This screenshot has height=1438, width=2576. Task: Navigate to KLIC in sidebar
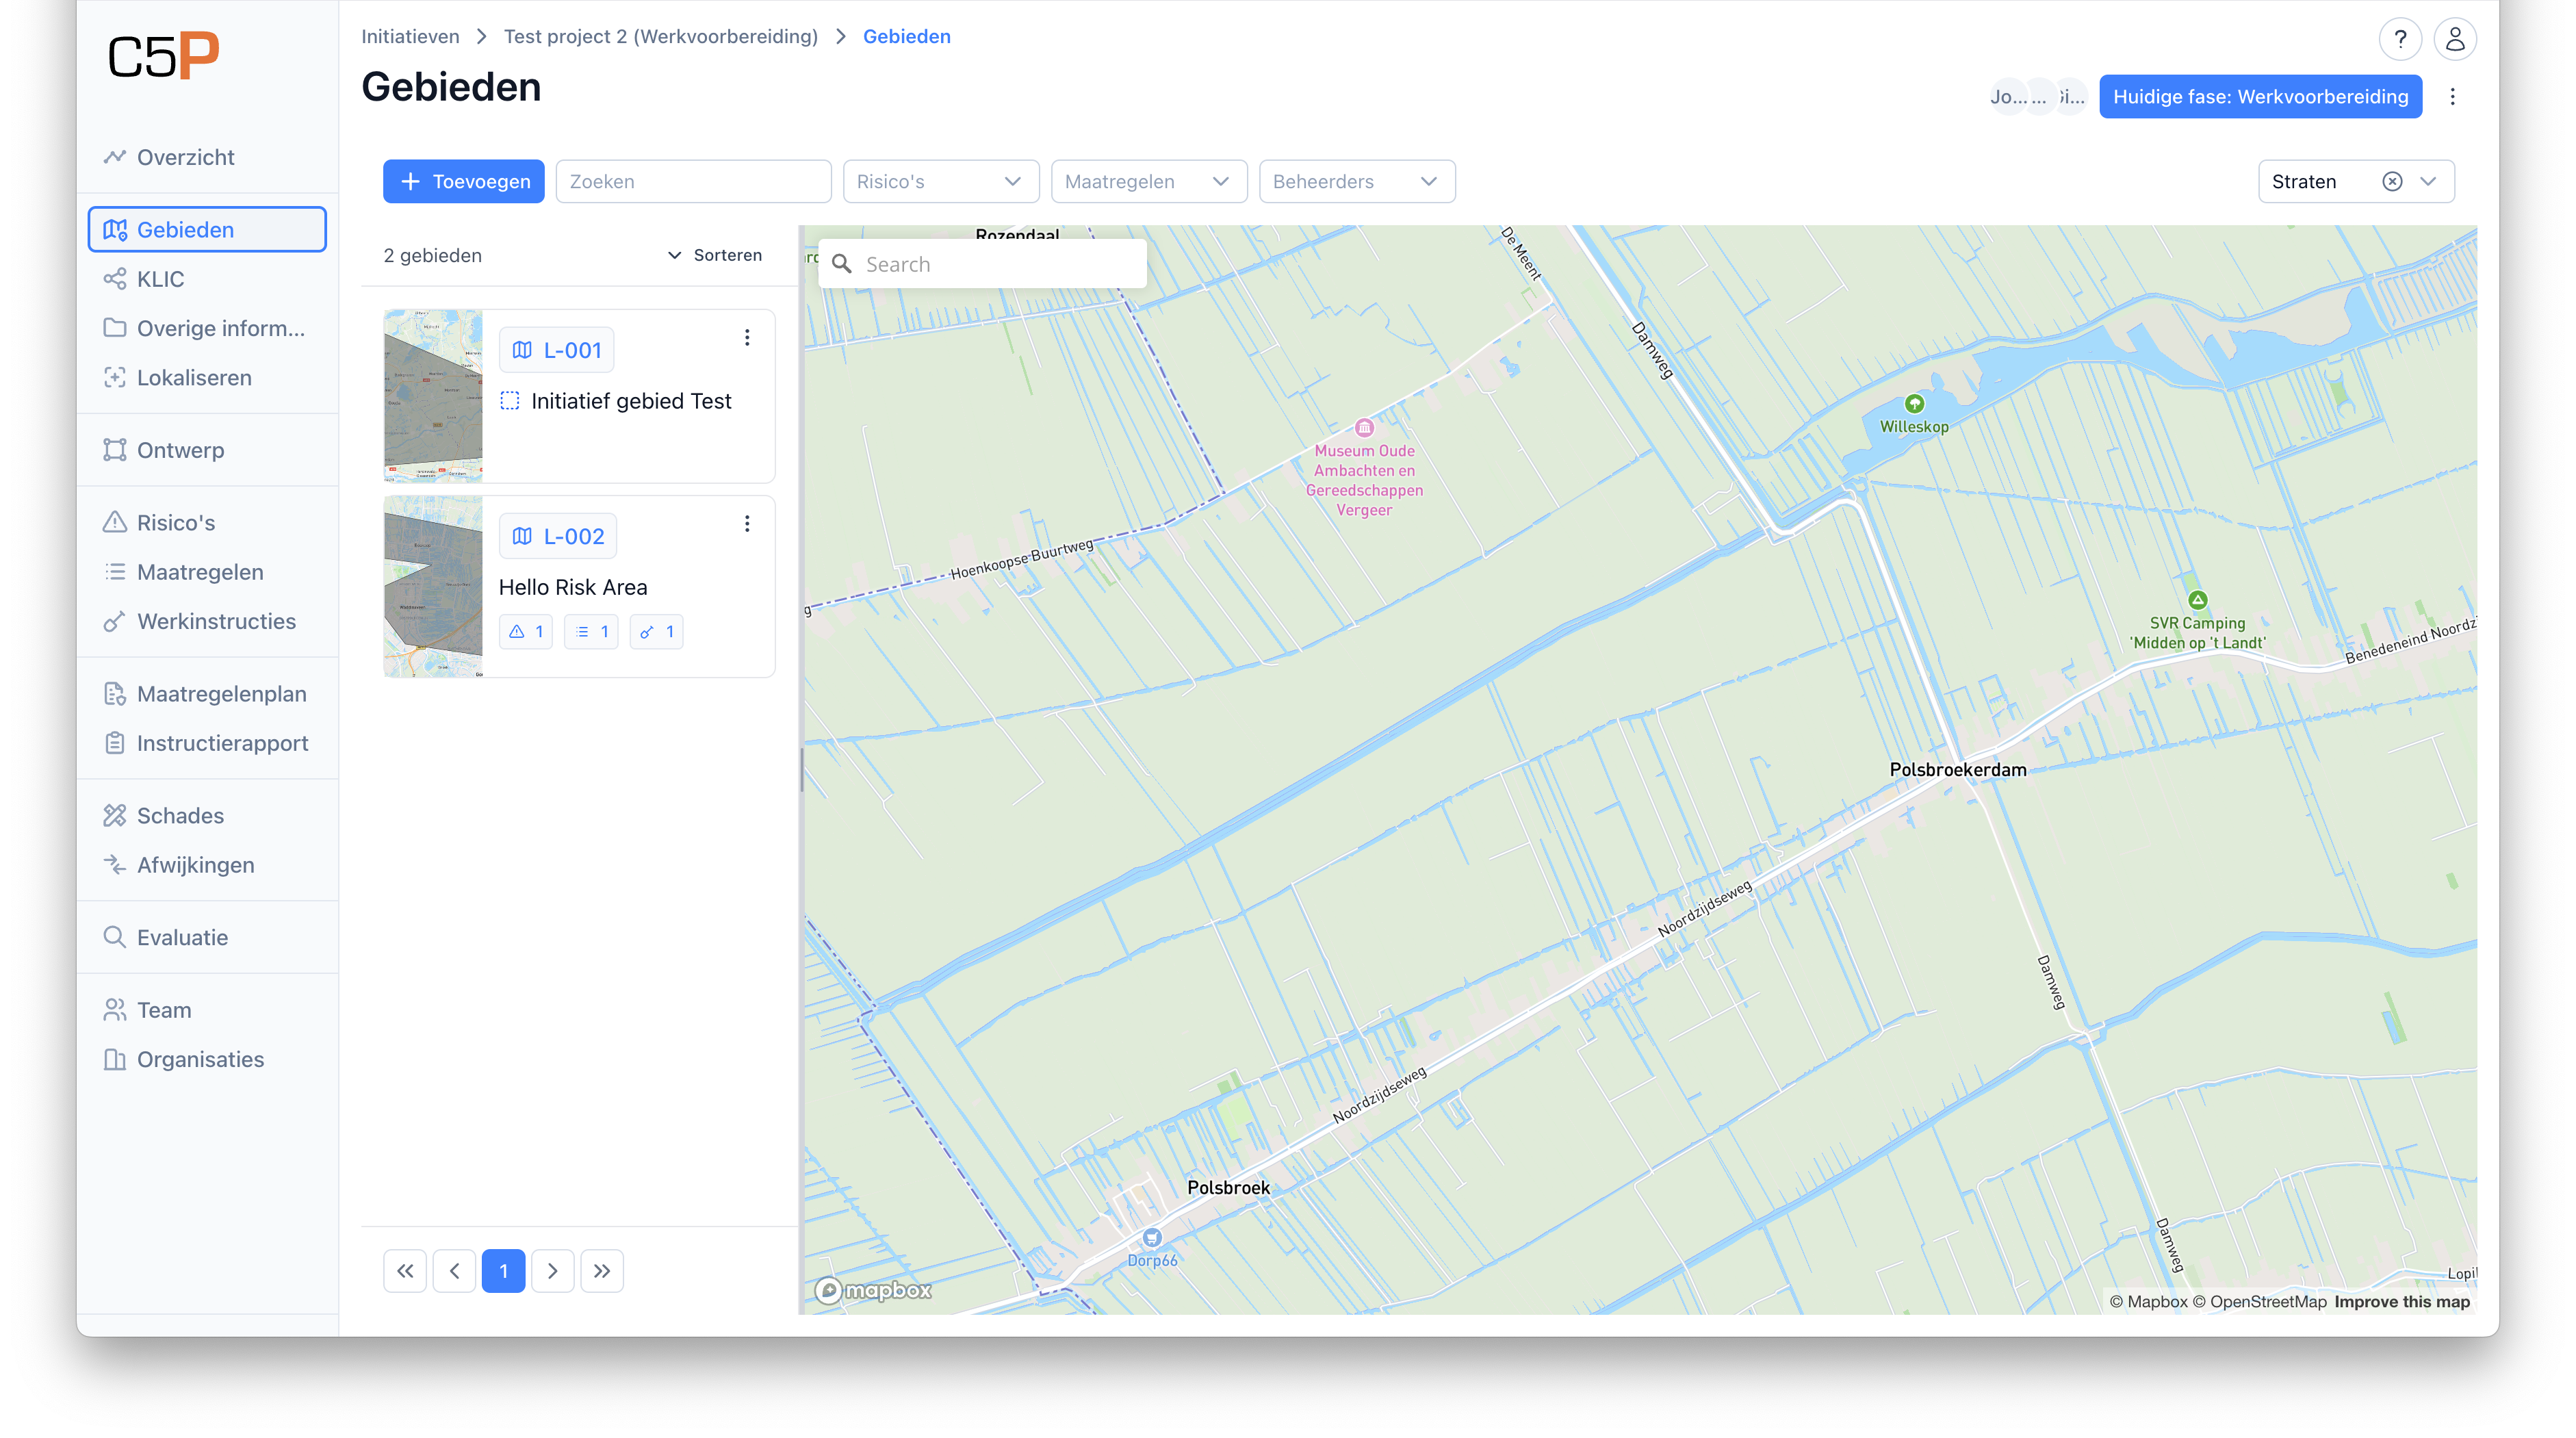[160, 279]
